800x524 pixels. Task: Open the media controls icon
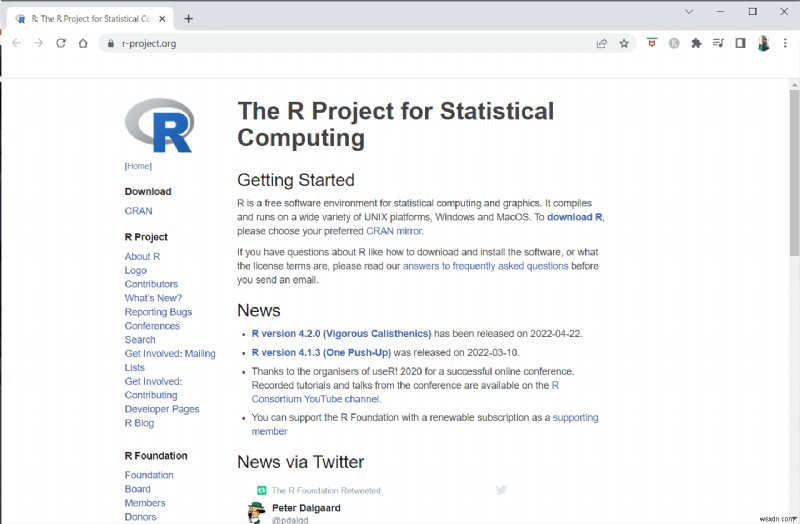point(718,43)
